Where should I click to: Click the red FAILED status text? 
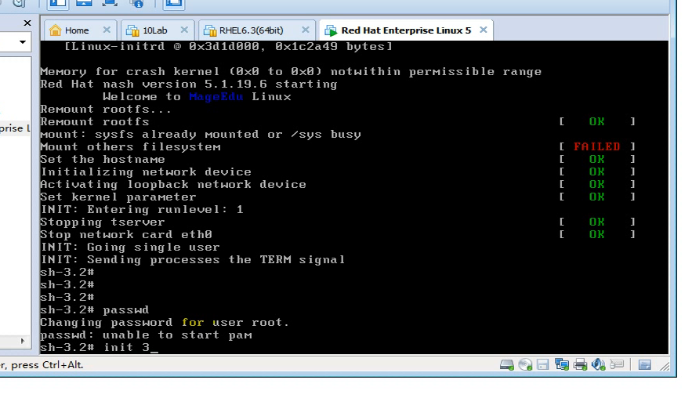pyautogui.click(x=597, y=147)
